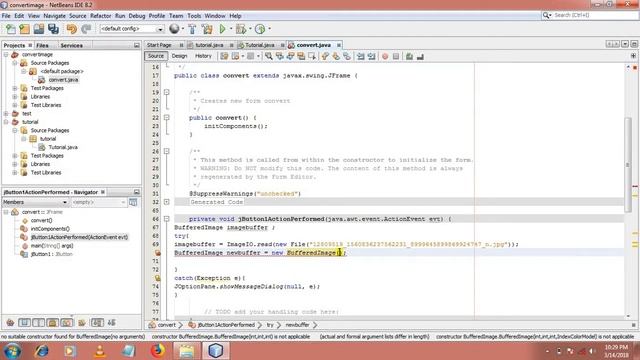Click the Comment editor toolbar icon
This screenshot has width=640, height=360.
tap(409, 56)
